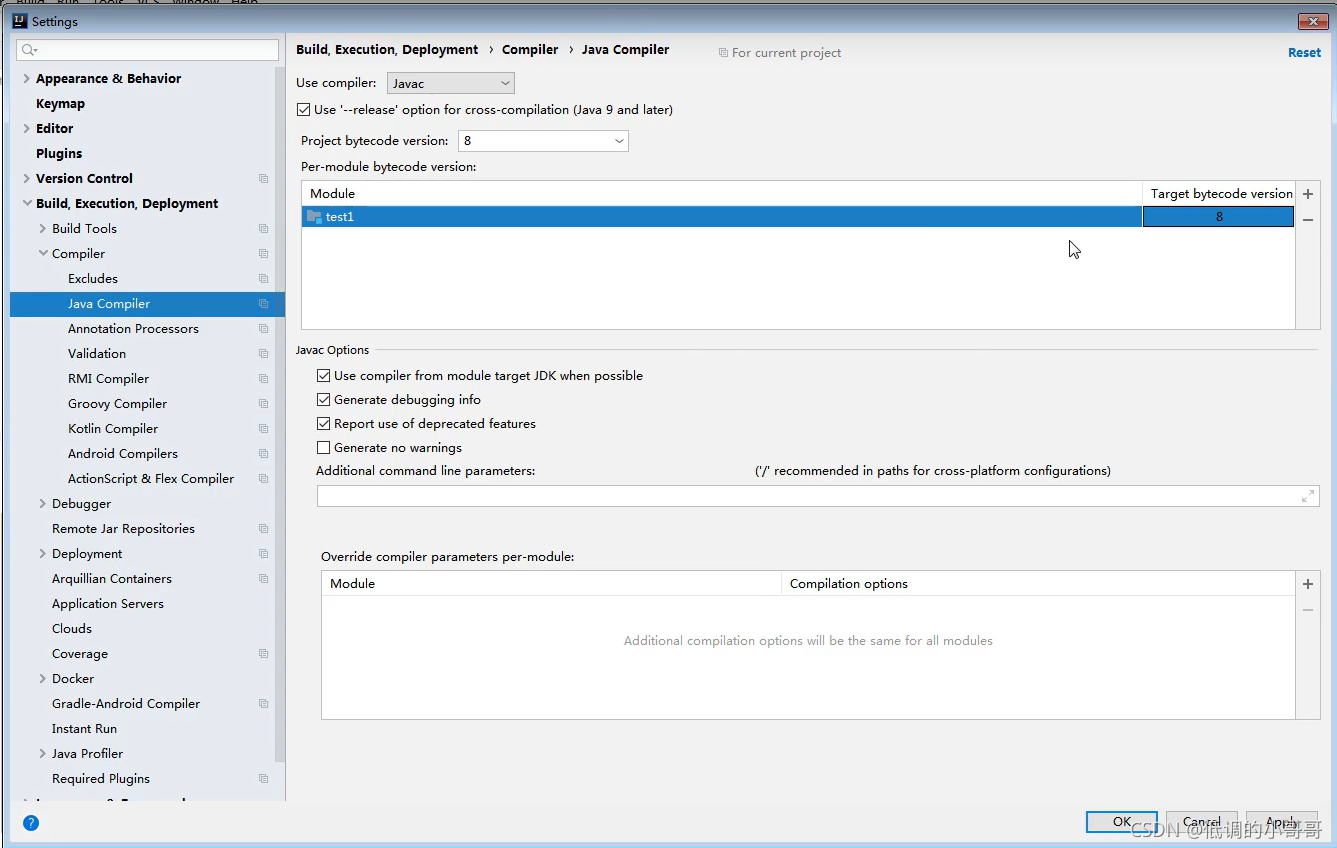
Task: Click project-level icon next to Deployment
Action: [264, 554]
